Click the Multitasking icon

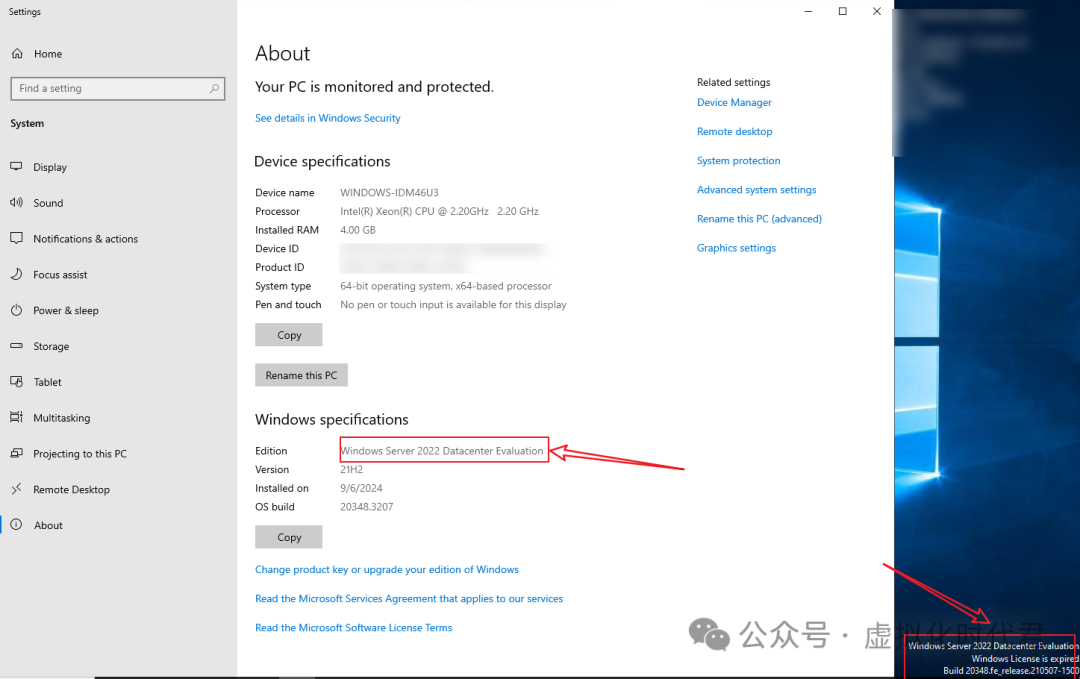click(x=17, y=417)
